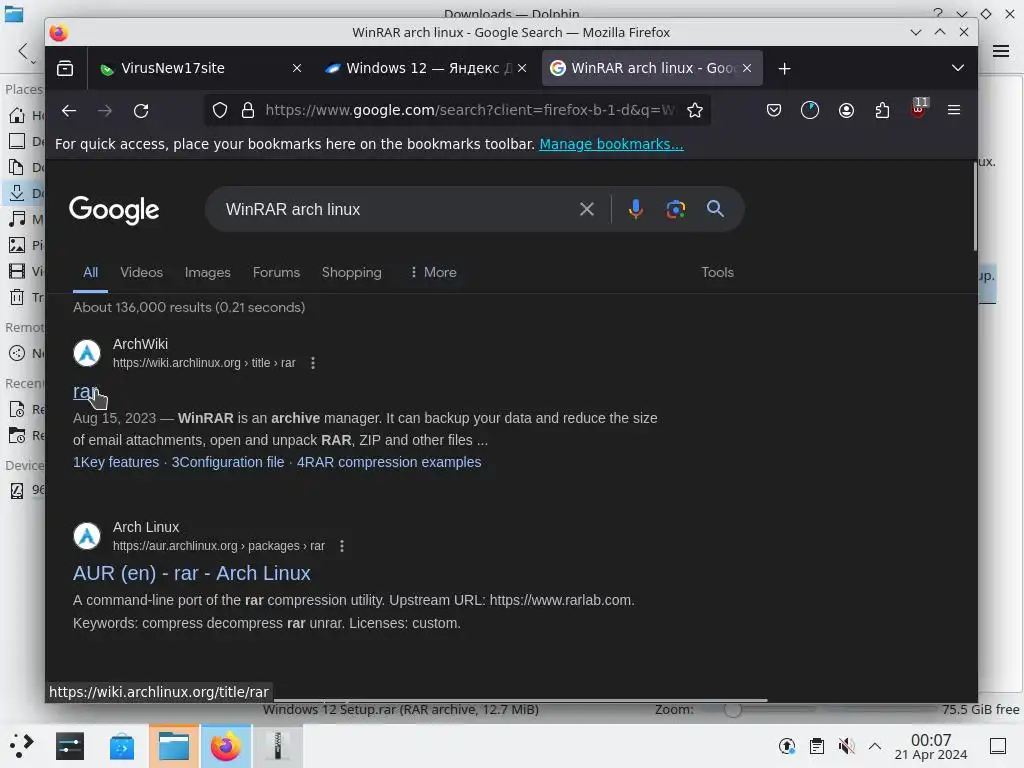Image resolution: width=1024 pixels, height=768 pixels.
Task: Start Google voice search microphone
Action: (635, 209)
